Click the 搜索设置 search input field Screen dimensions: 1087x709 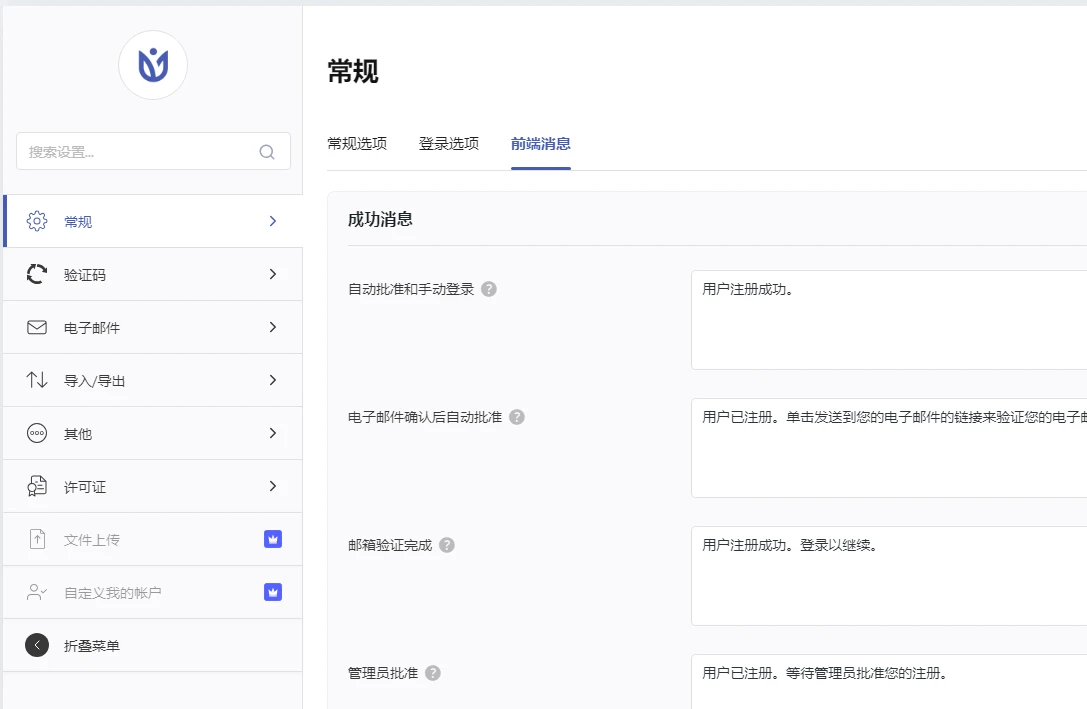click(140, 151)
